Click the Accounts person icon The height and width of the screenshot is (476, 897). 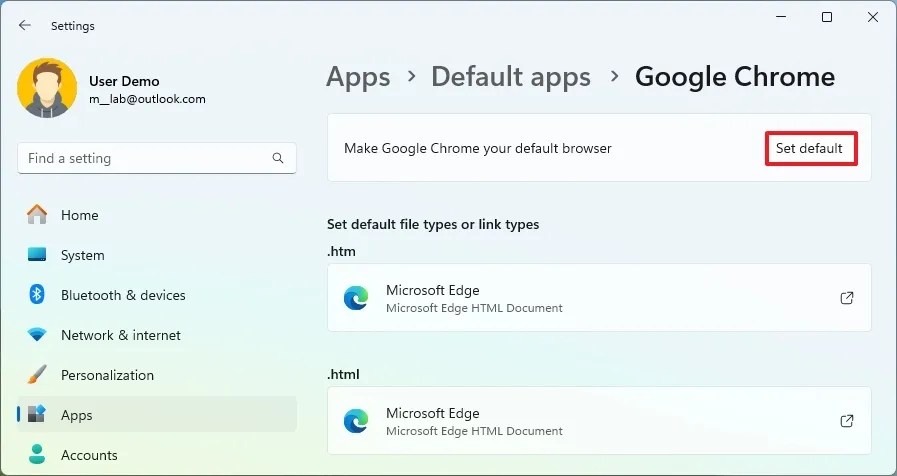(37, 454)
